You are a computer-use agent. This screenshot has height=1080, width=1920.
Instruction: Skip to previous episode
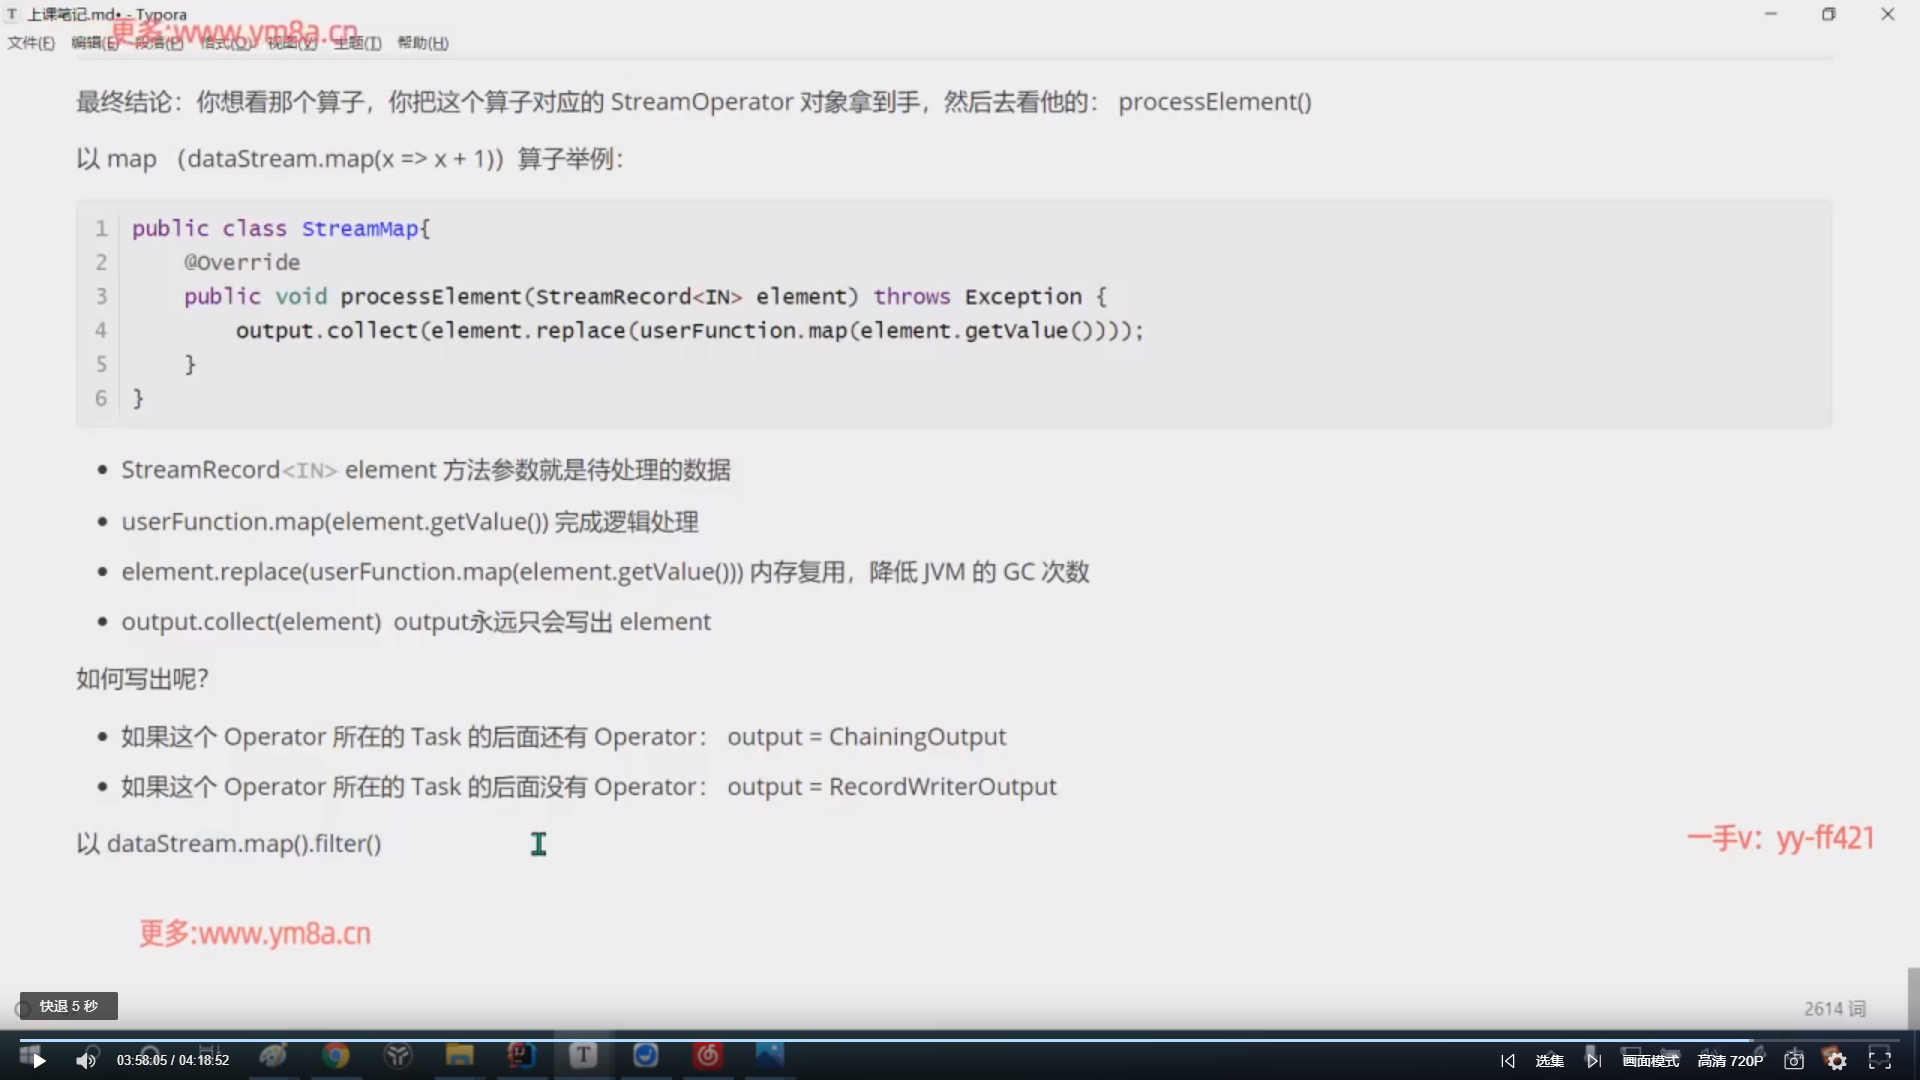pos(1508,1061)
